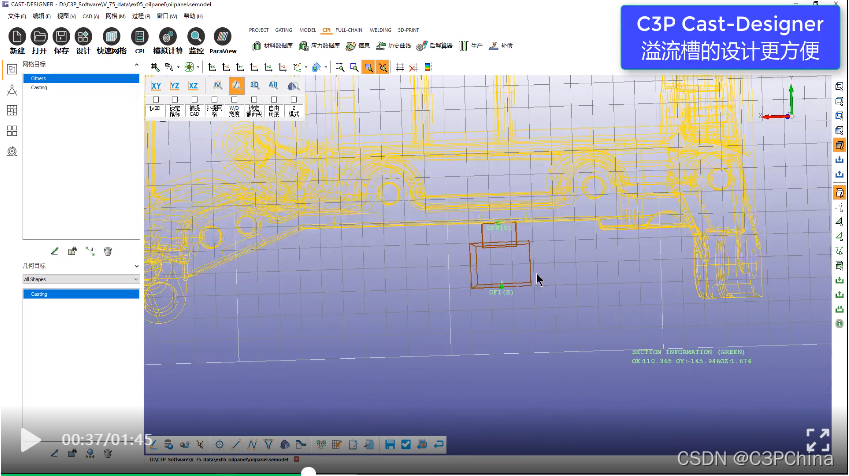Tick the checkbox under XY

pos(156,100)
